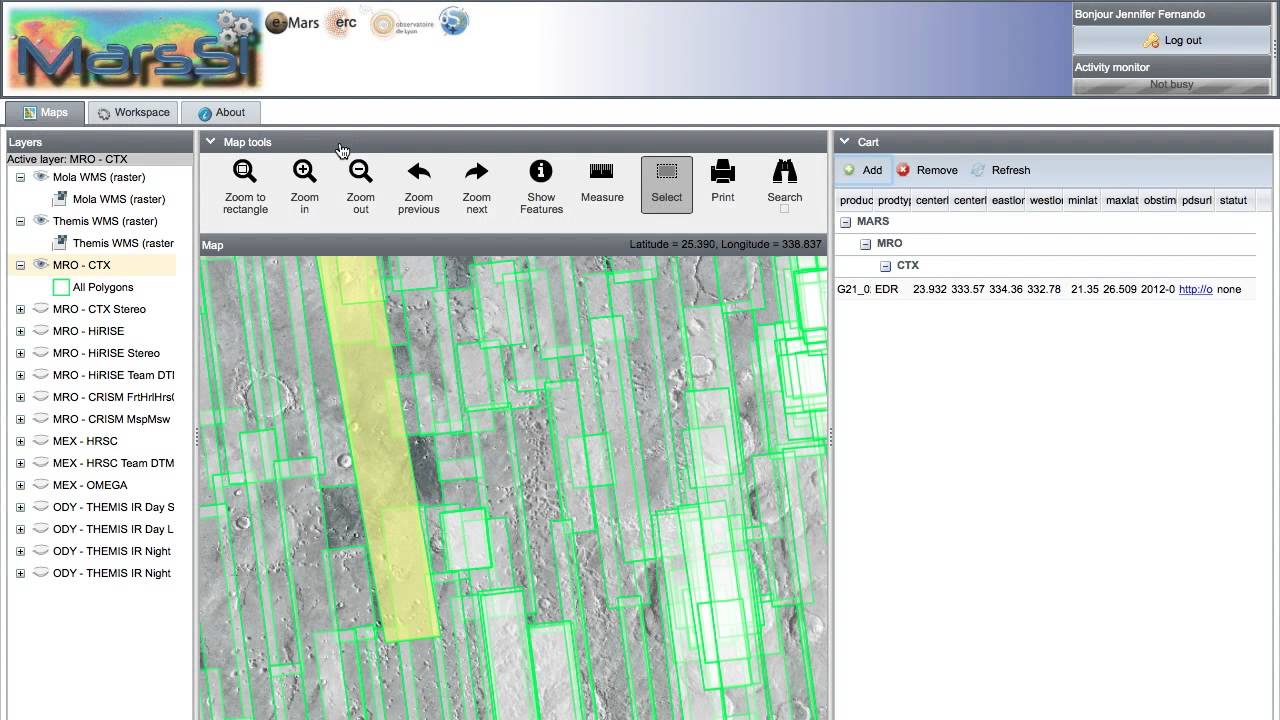This screenshot has width=1280, height=720.
Task: Collapse the Themis WMS layer node
Action: tap(20, 221)
